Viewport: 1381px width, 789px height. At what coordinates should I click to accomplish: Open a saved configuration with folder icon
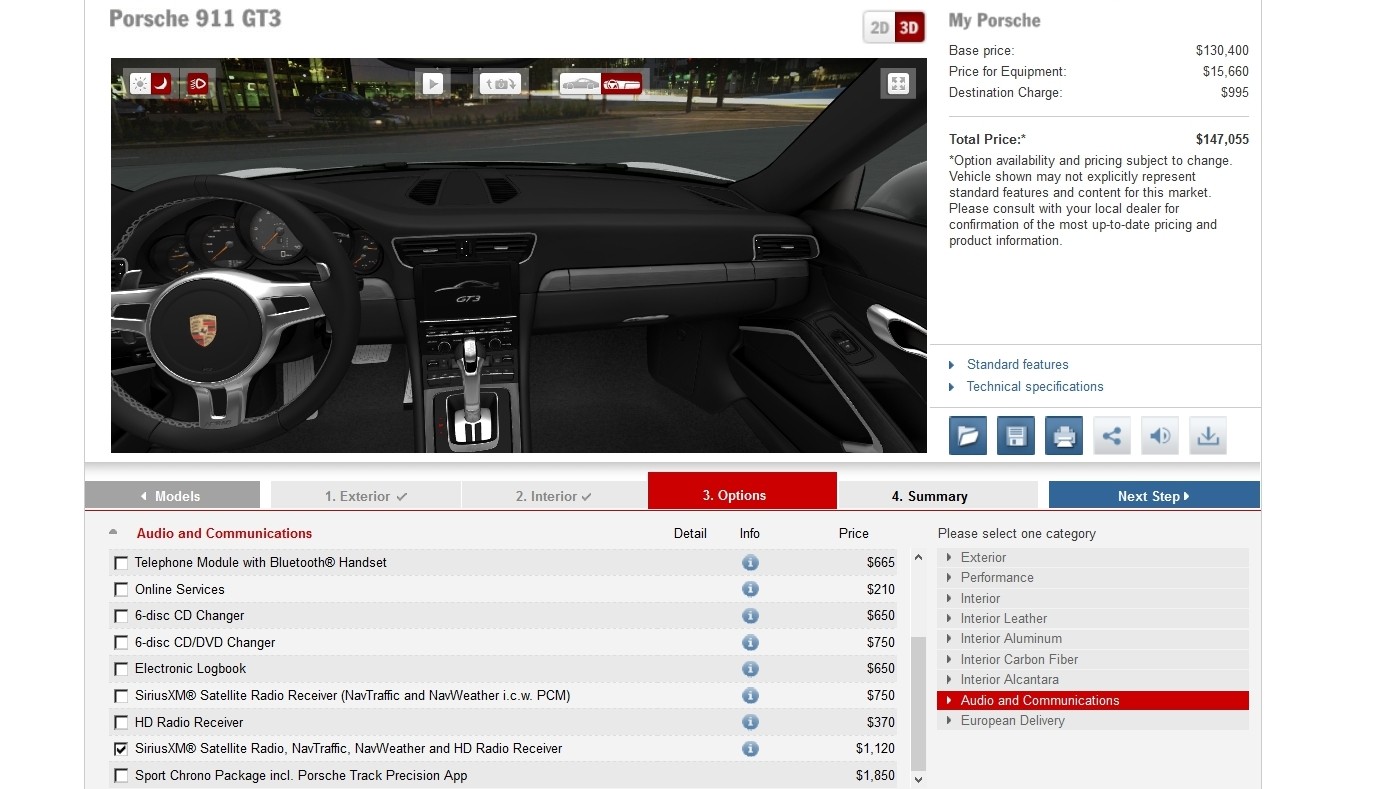(968, 436)
